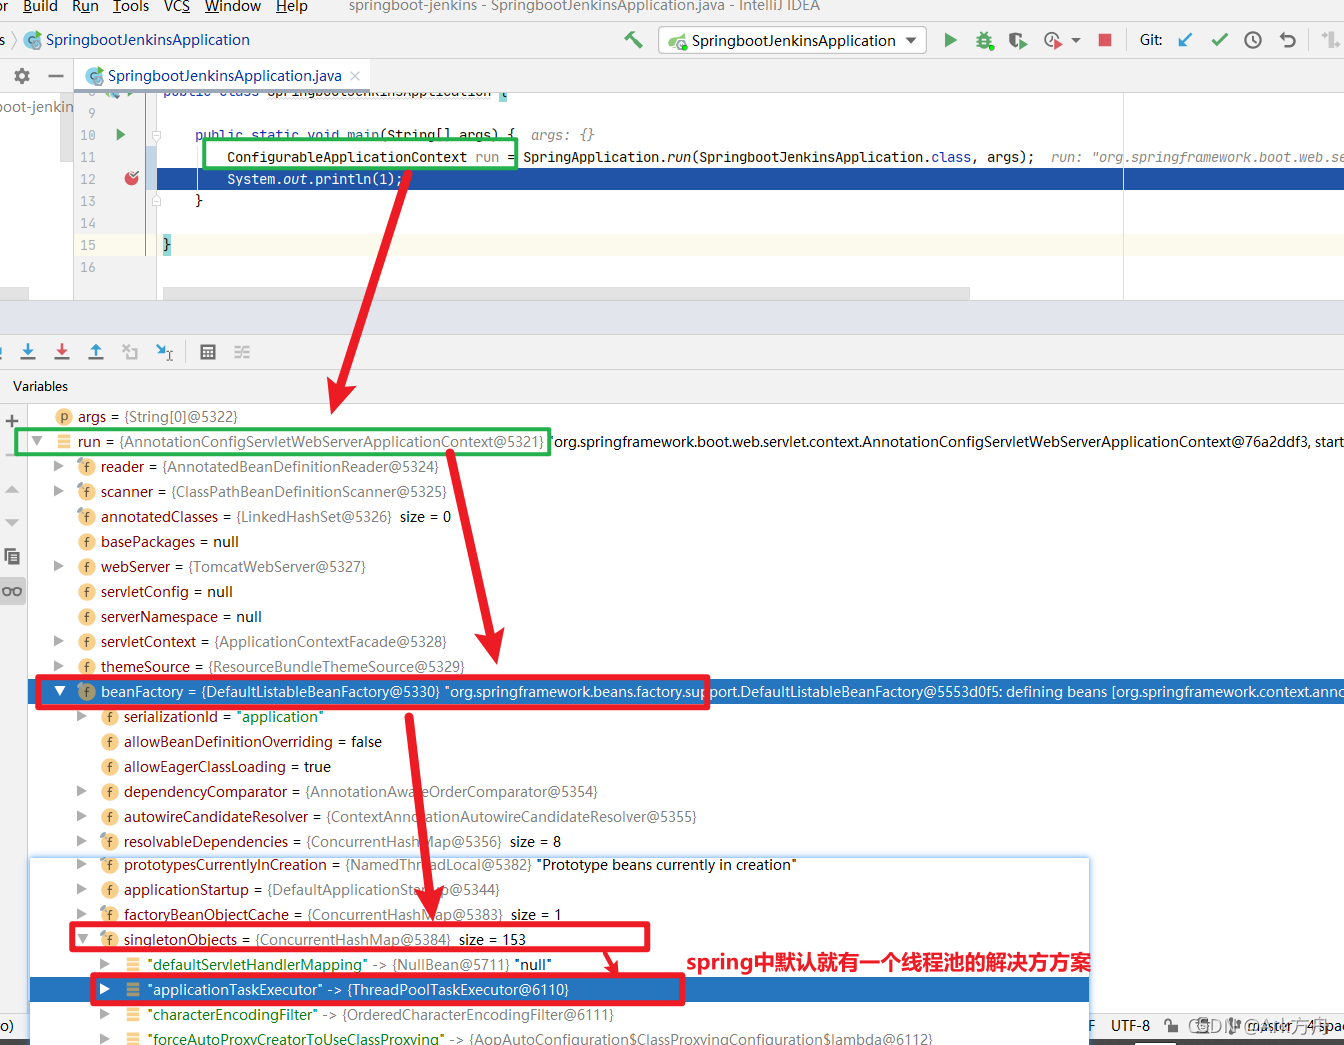Select the SpringbootJenkinsApplication.java editor tab

click(224, 76)
